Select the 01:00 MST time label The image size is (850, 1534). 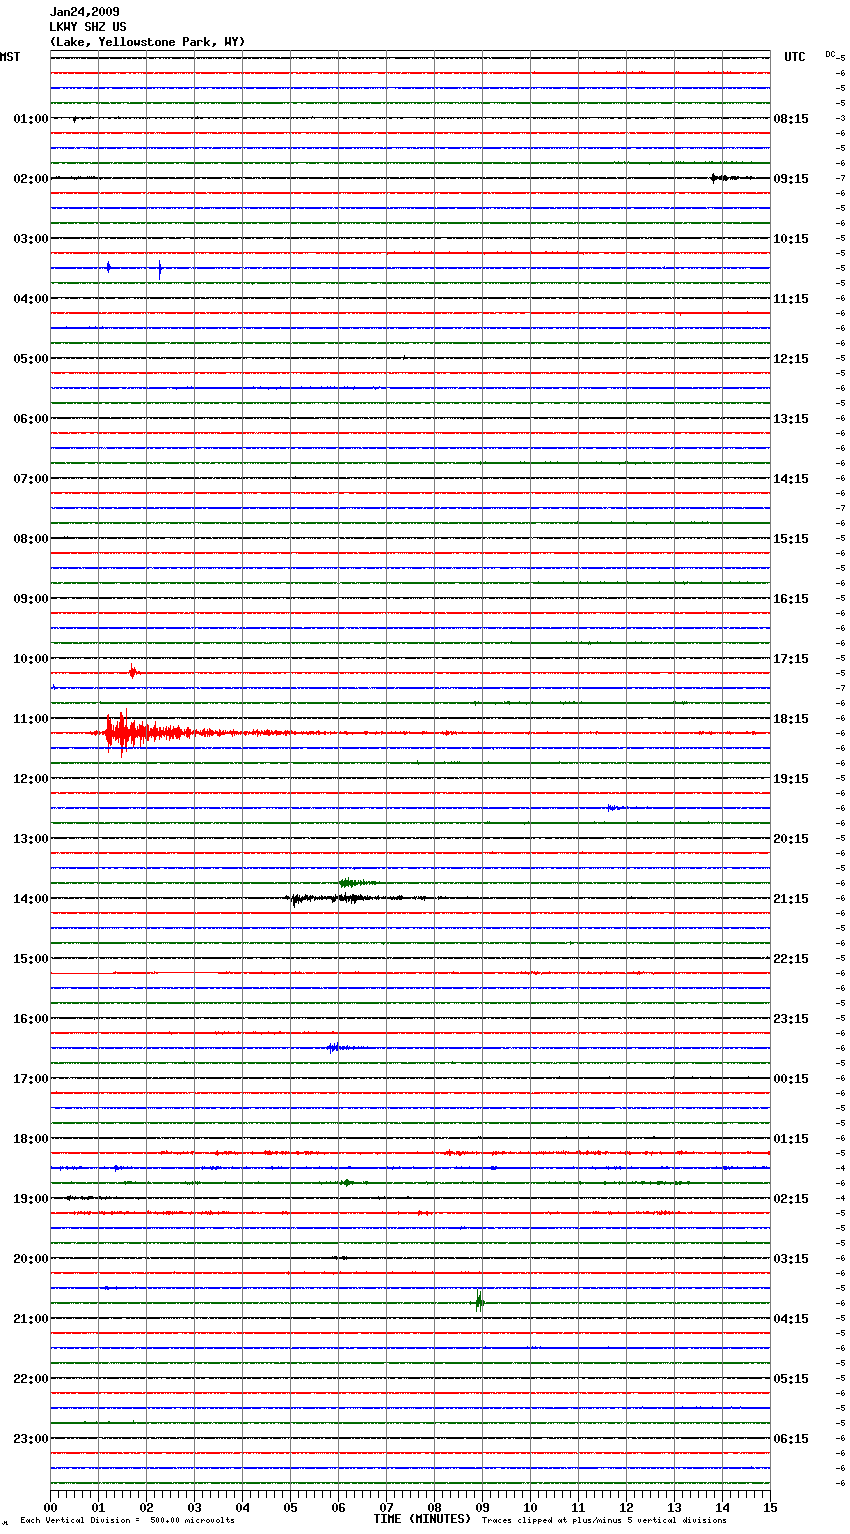tap(30, 119)
